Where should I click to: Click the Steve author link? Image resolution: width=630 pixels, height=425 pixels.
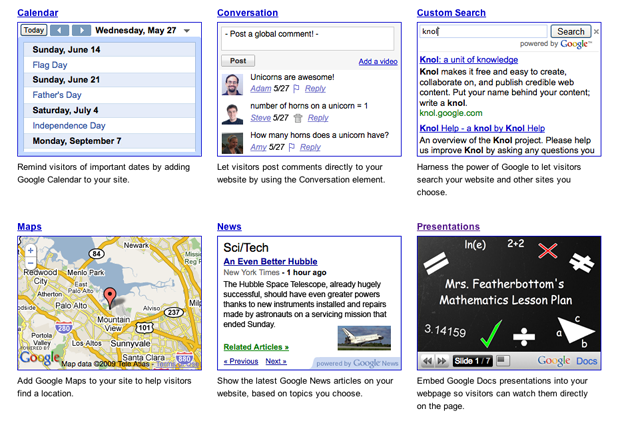coord(260,118)
